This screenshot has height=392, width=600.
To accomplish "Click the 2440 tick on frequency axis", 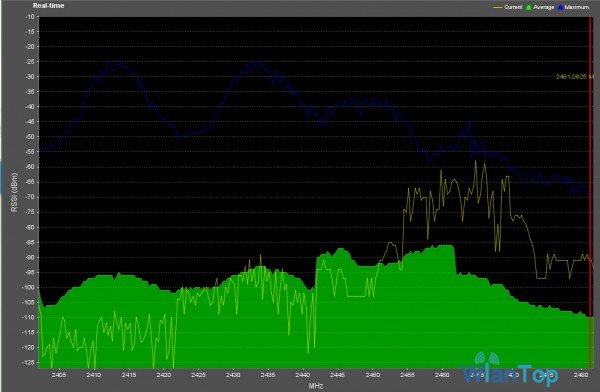I will [303, 375].
